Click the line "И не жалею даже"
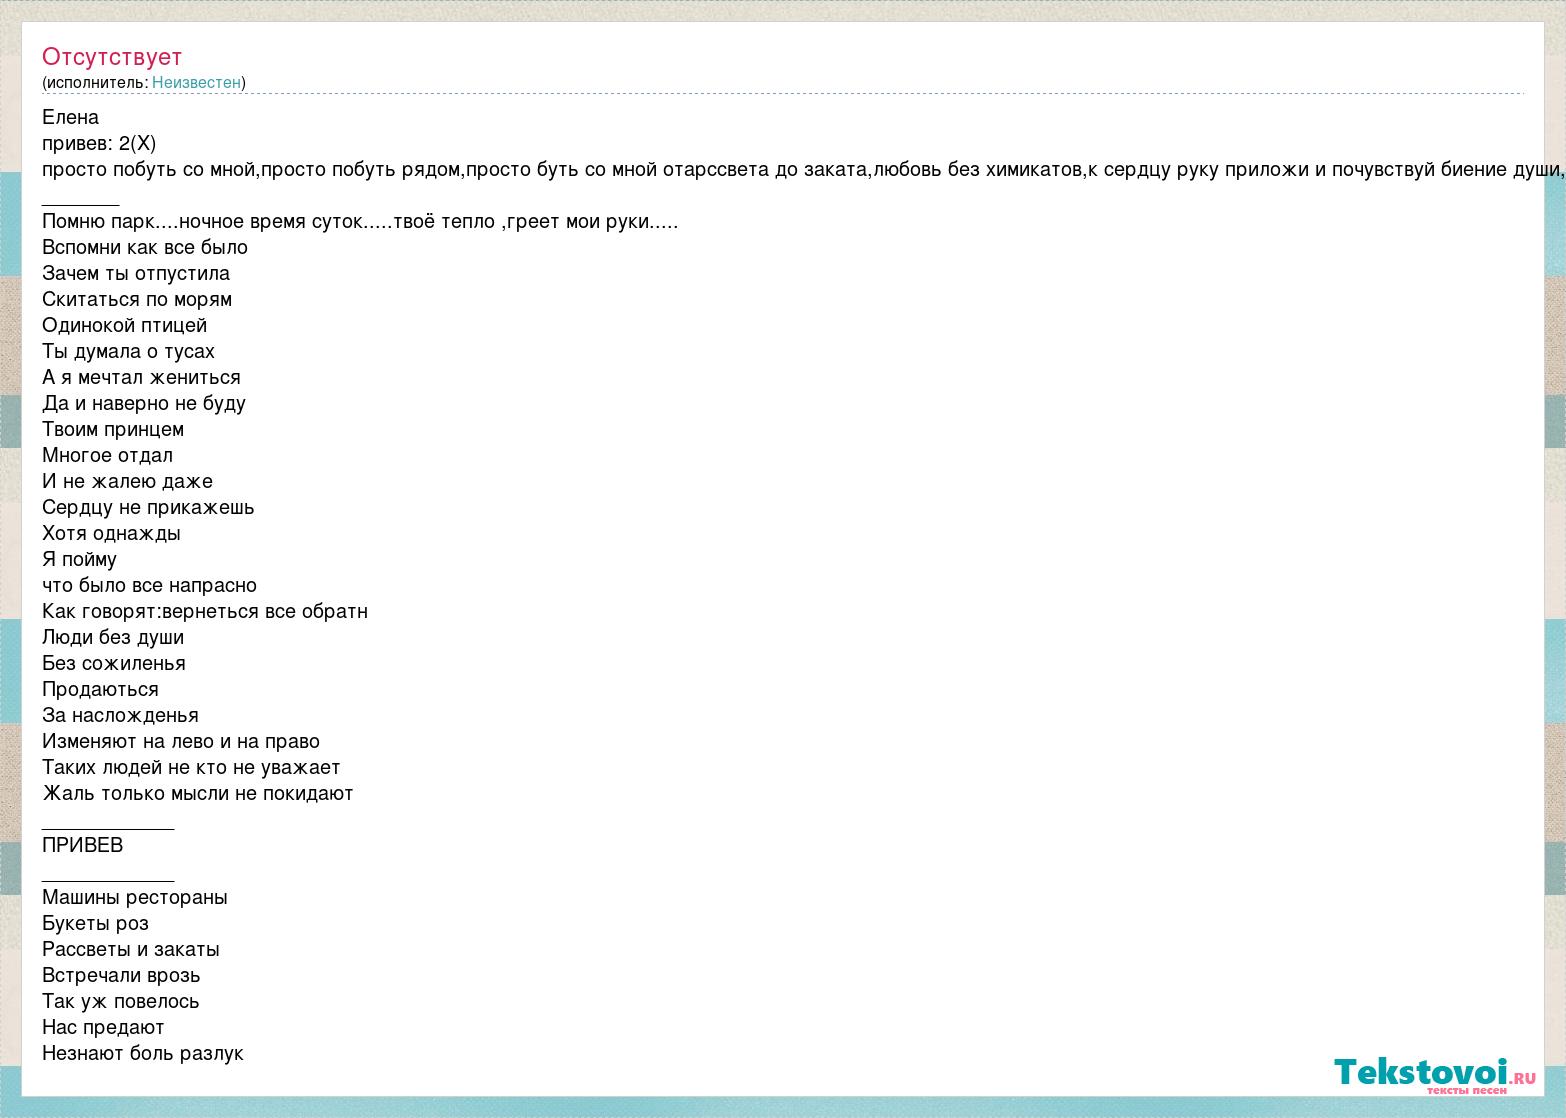 (127, 481)
